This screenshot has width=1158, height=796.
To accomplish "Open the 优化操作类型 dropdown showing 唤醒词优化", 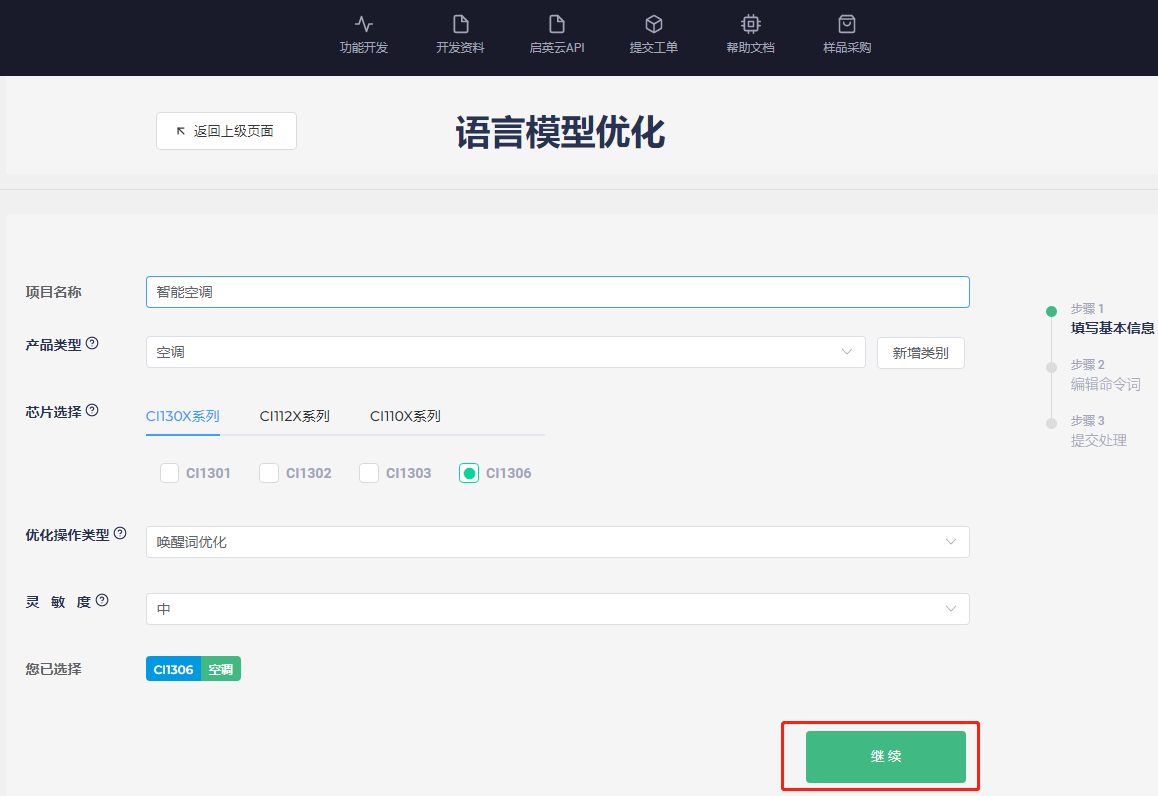I will (557, 542).
